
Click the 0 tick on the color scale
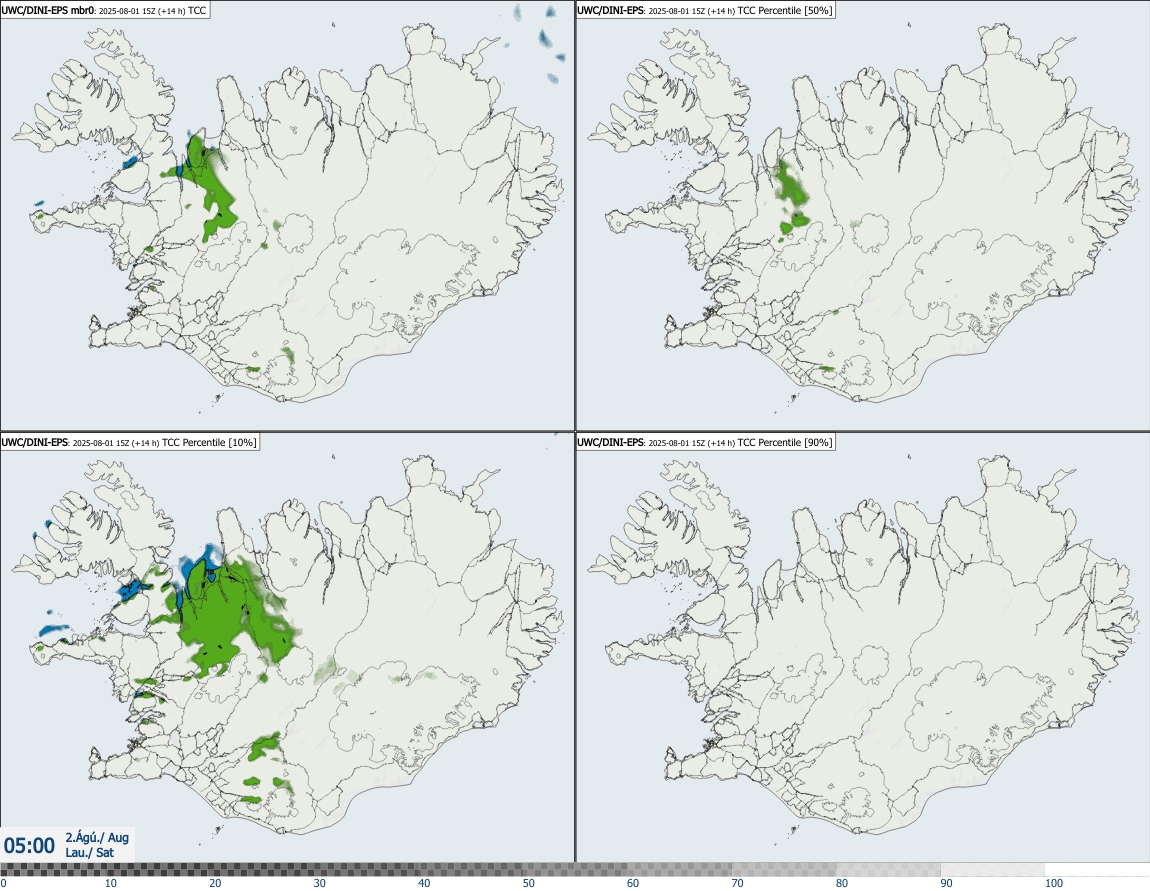4,883
